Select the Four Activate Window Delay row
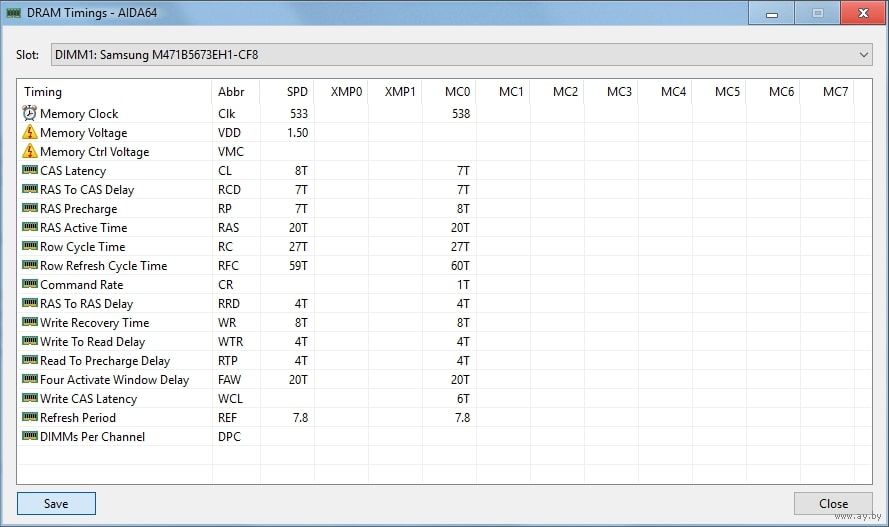Screen dimensions: 889x527 tap(114, 380)
